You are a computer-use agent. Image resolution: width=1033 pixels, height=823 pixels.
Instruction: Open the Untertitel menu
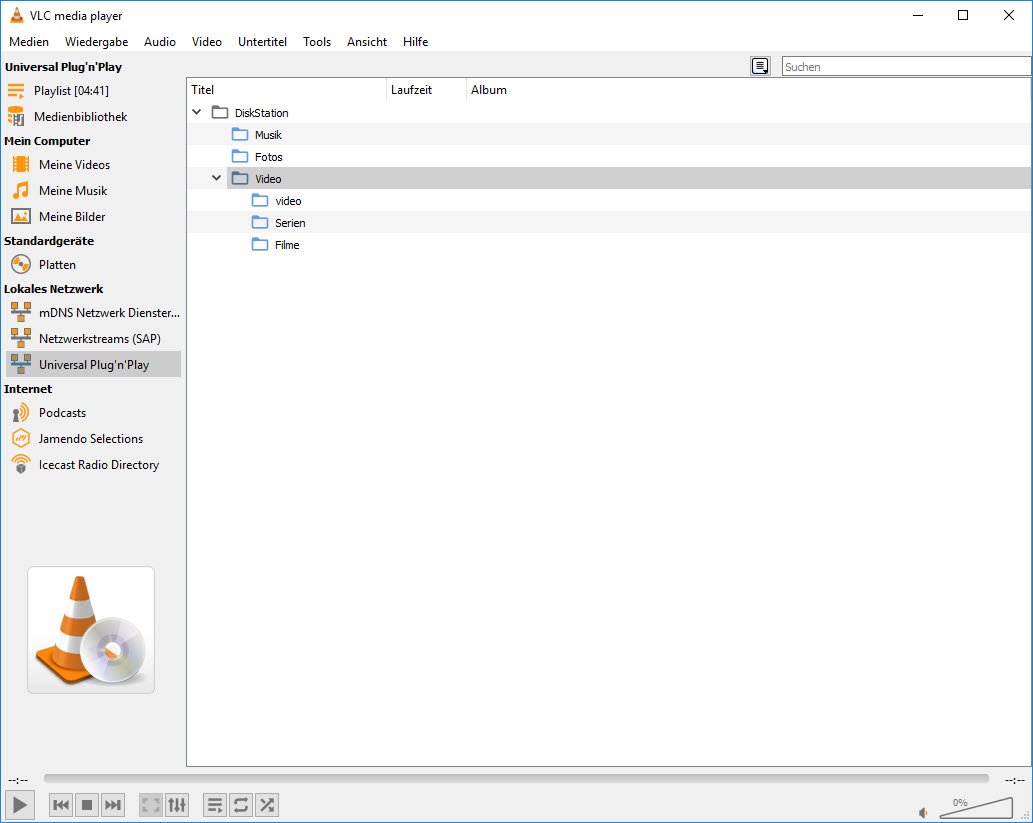pos(262,42)
